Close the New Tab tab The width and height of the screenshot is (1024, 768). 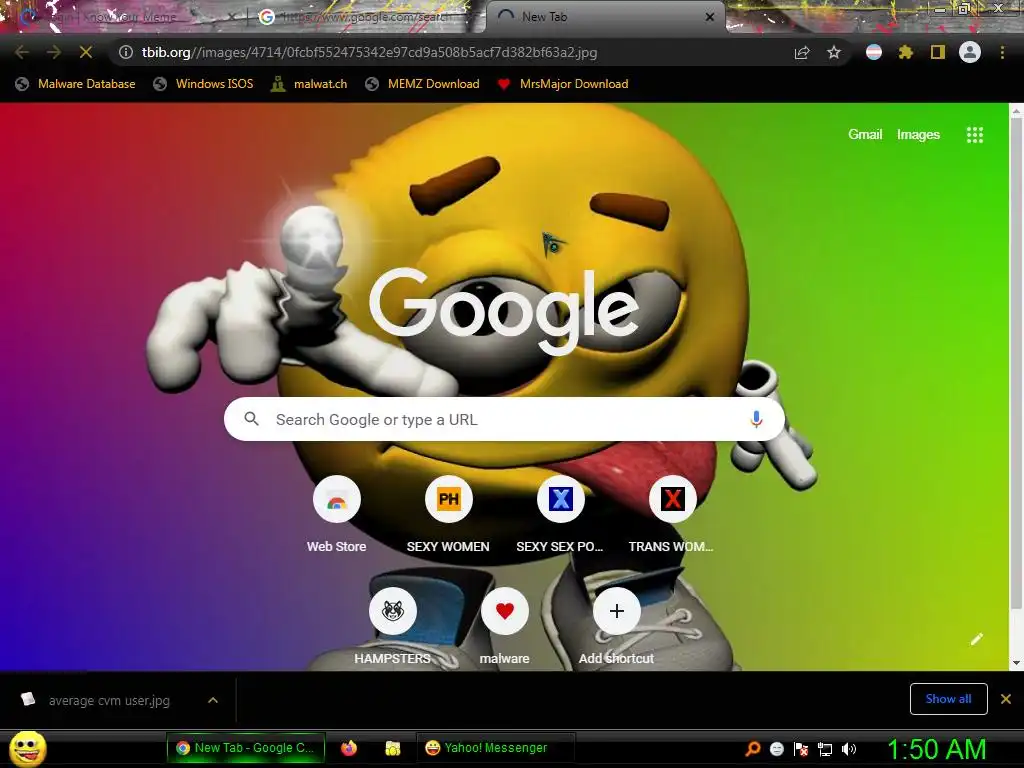(710, 17)
